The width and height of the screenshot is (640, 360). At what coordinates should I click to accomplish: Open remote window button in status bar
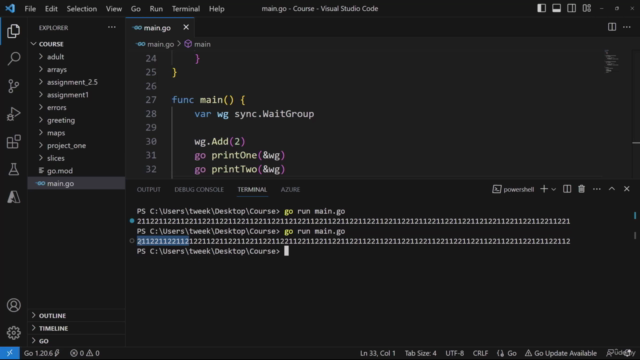10,353
